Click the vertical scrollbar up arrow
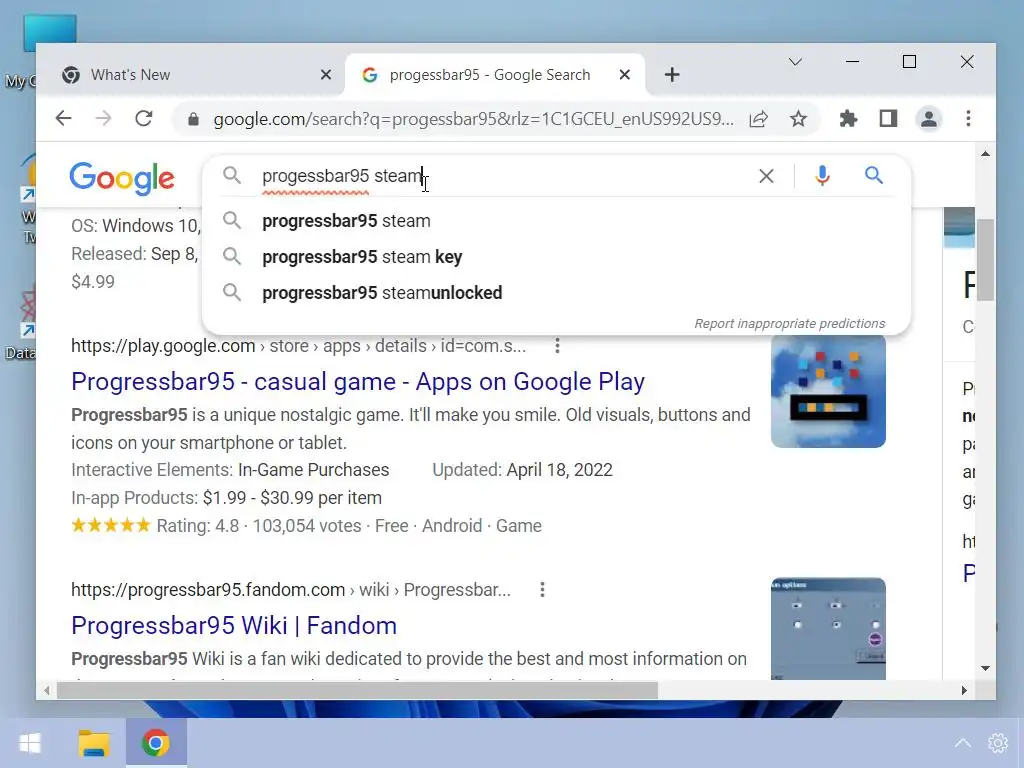 tap(985, 153)
